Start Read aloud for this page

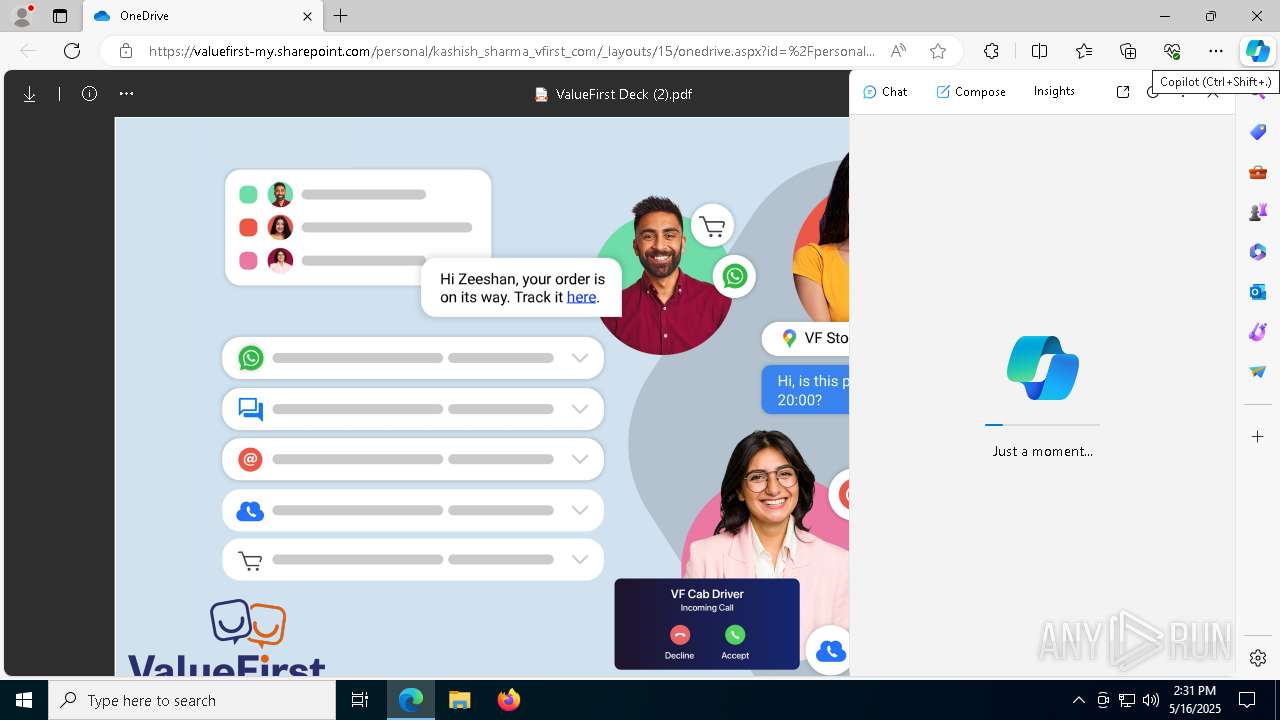point(899,51)
